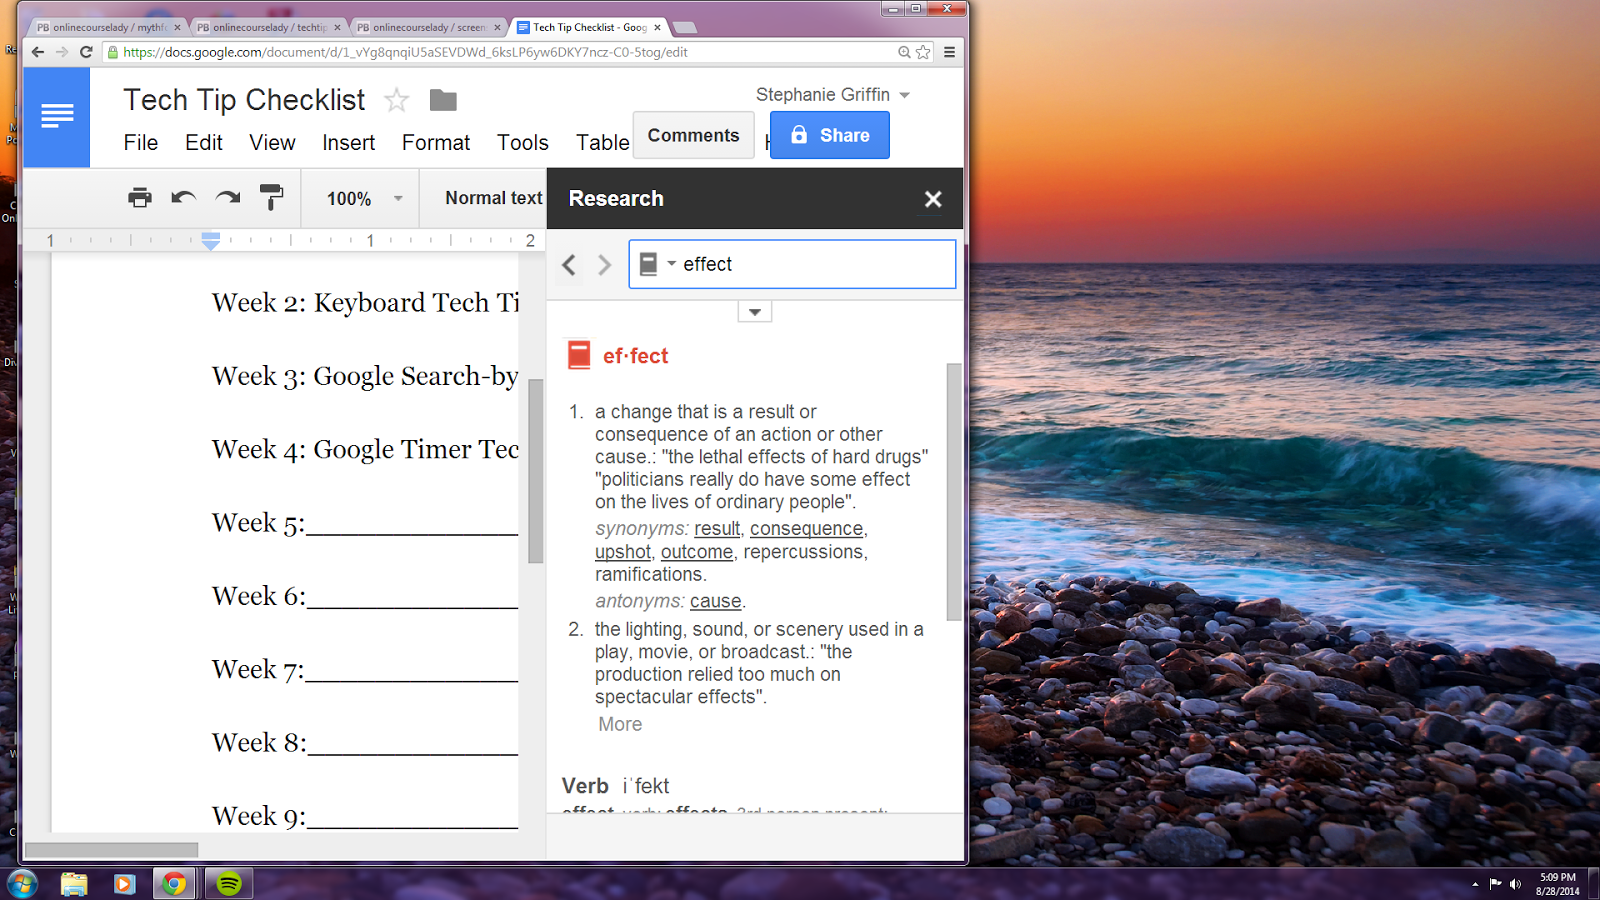Open the zoom 100% dropdown
This screenshot has width=1600, height=900.
tap(363, 199)
